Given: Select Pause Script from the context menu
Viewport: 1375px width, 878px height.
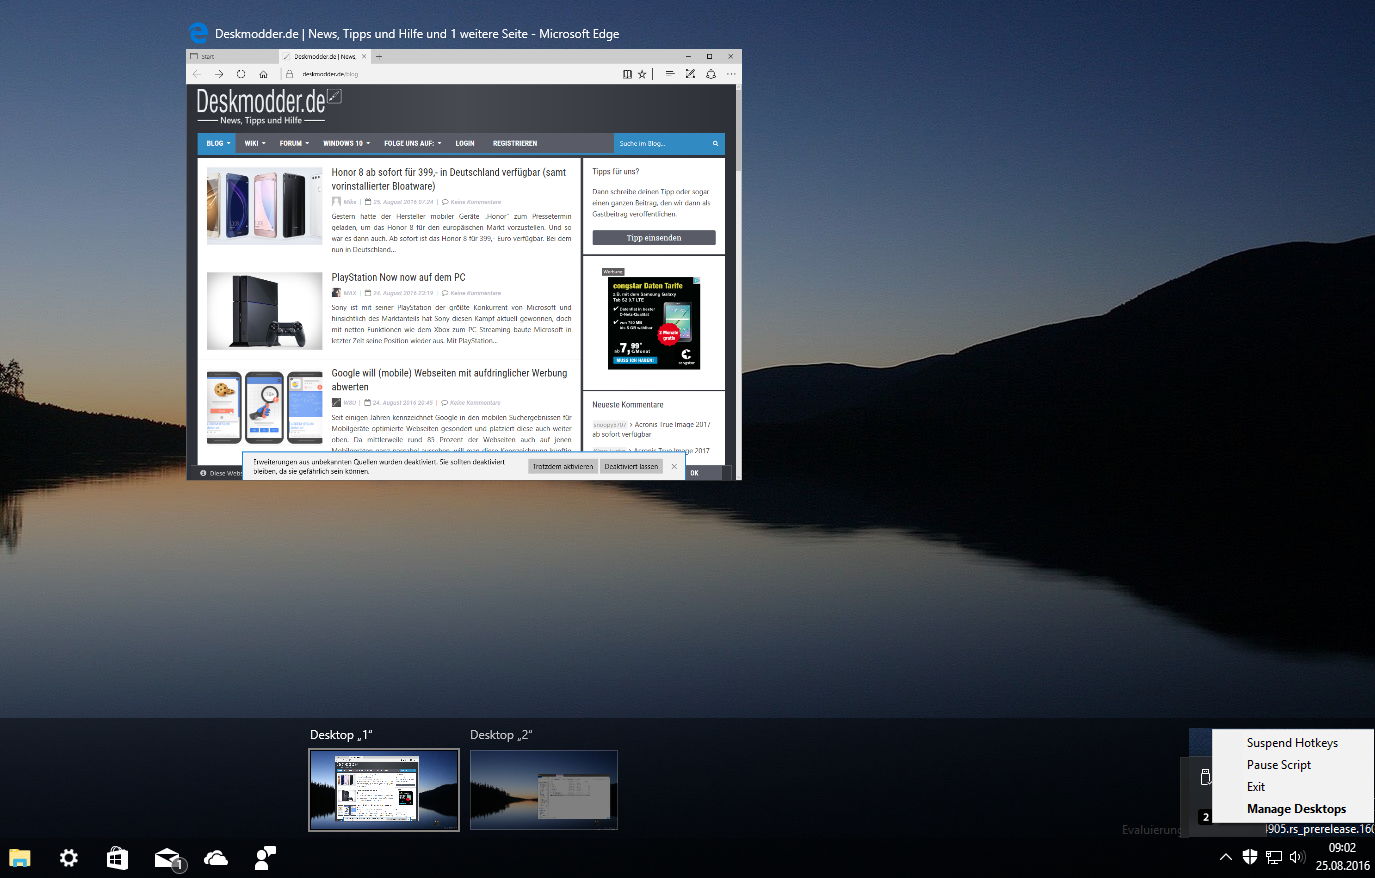Looking at the screenshot, I should [x=1292, y=765].
